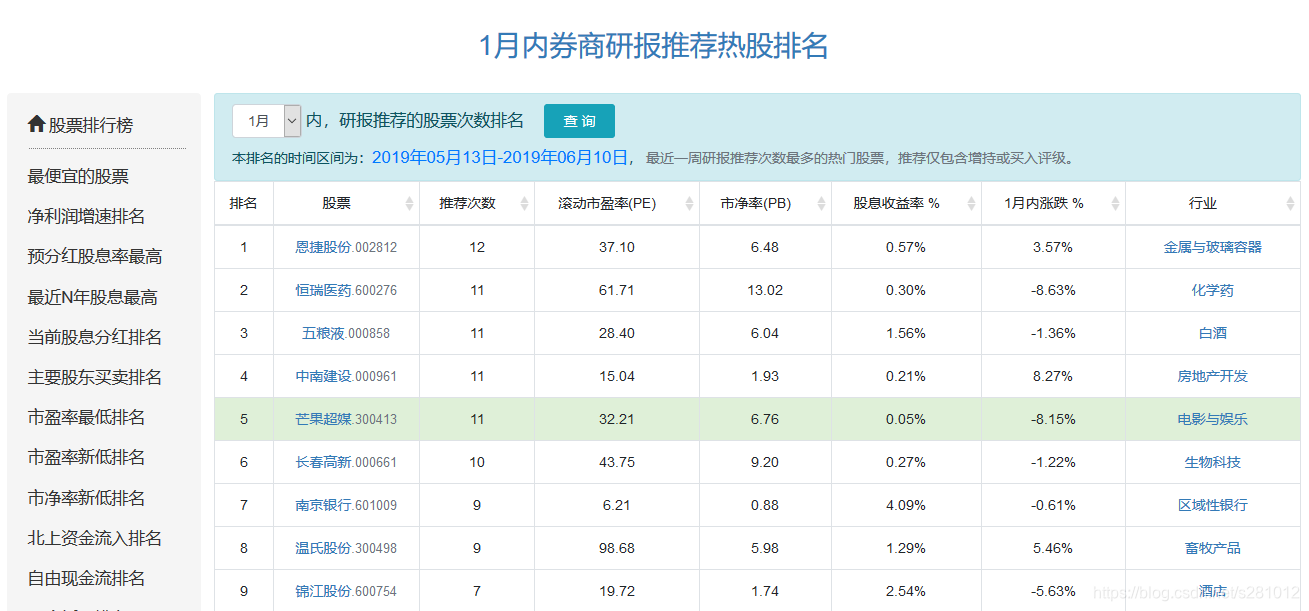
Task: Open 市盈率新低排名 in sidebar
Action: click(x=86, y=457)
